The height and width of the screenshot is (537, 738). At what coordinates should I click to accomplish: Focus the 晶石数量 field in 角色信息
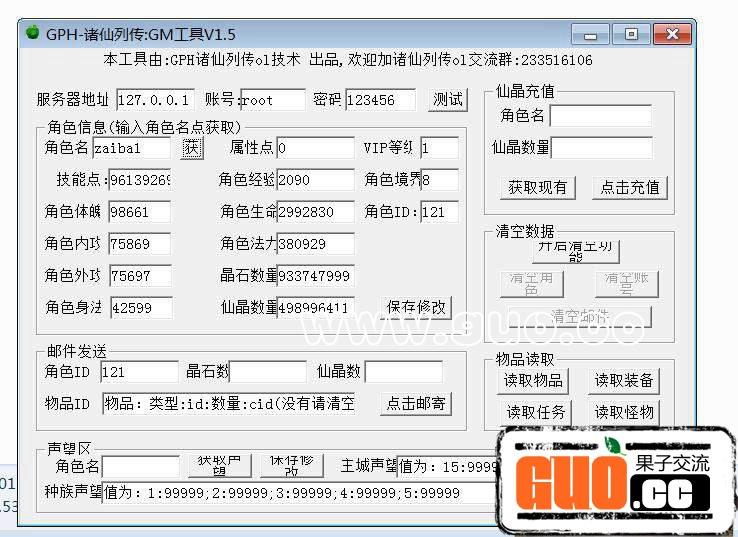[x=315, y=276]
